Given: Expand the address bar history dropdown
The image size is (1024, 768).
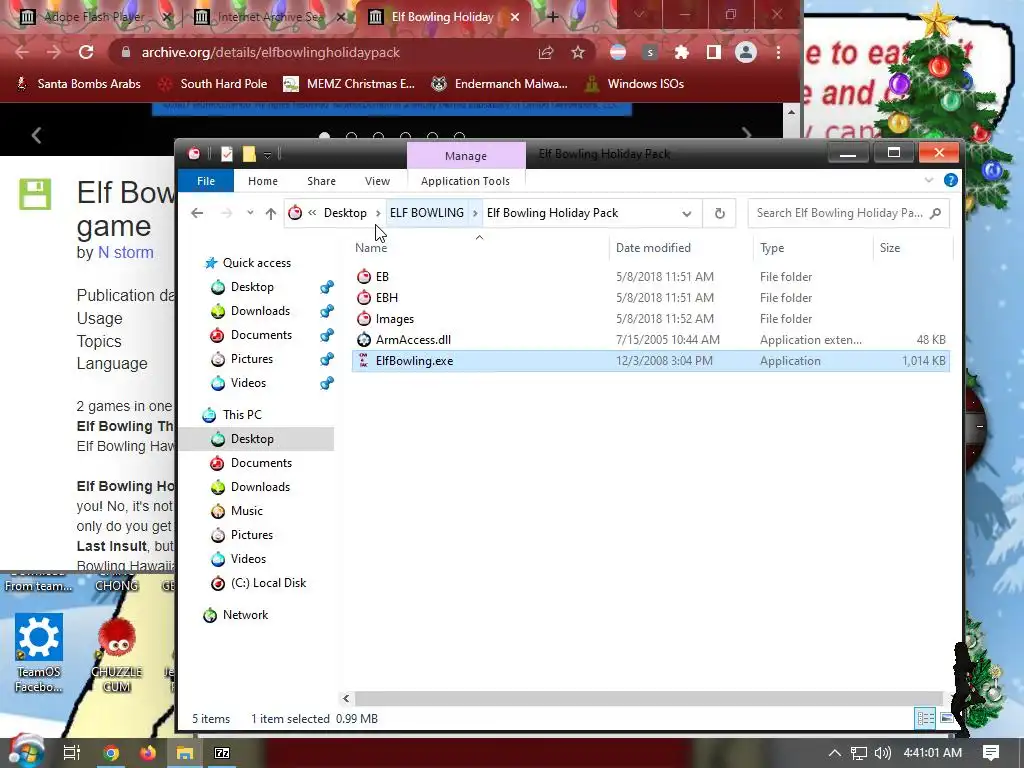Looking at the screenshot, I should (x=686, y=214).
